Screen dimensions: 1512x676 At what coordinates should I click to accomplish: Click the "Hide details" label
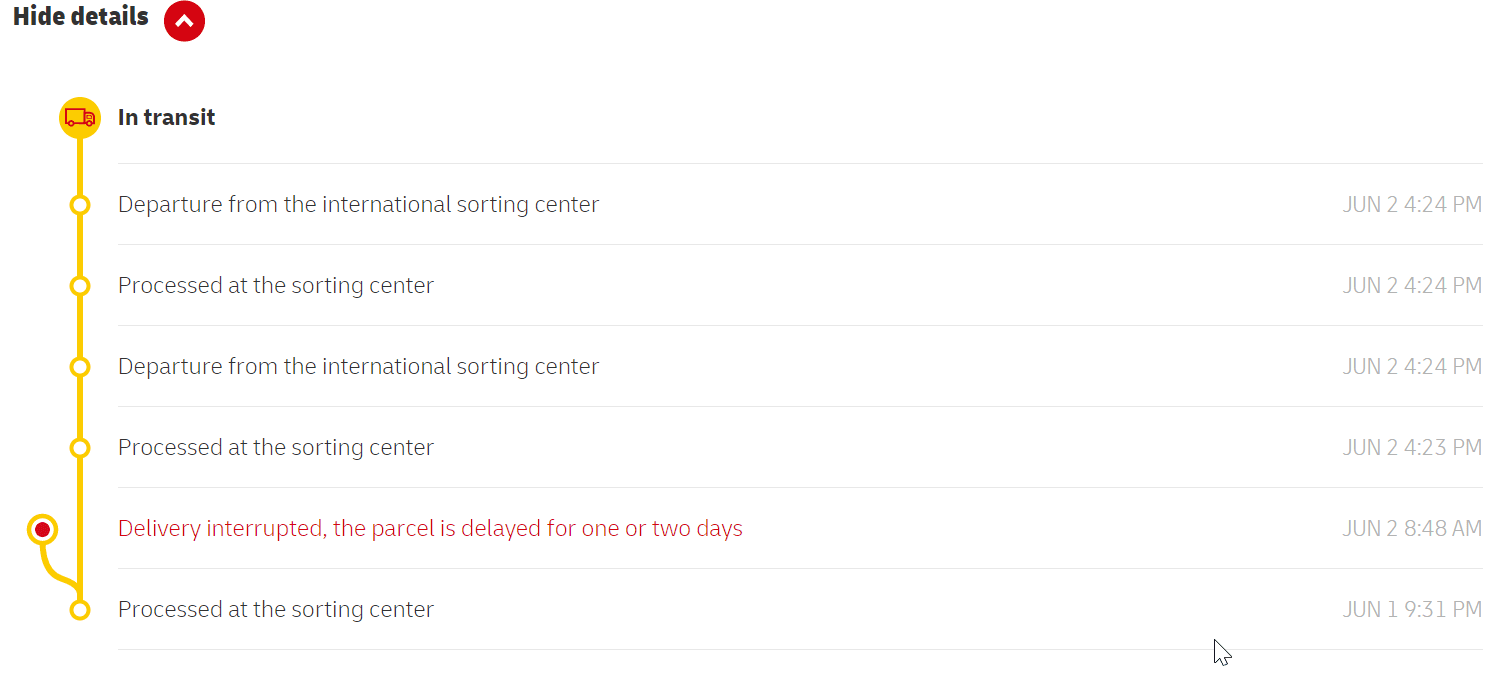[x=80, y=17]
